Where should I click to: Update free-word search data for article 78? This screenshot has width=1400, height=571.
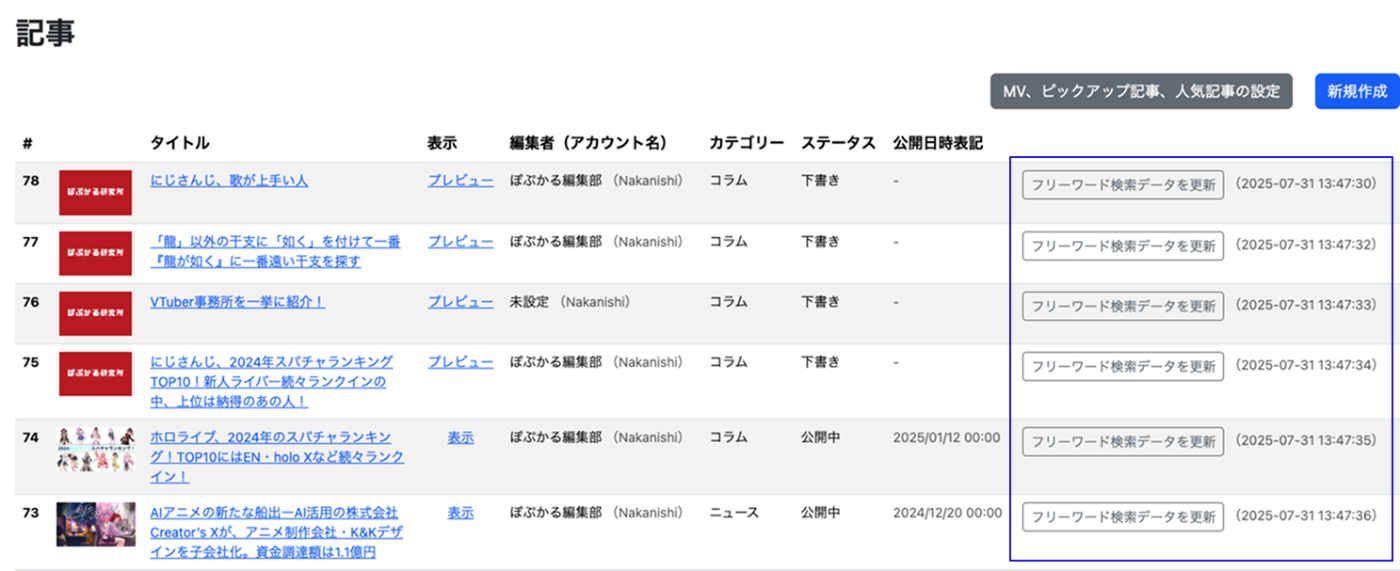[x=1123, y=185]
